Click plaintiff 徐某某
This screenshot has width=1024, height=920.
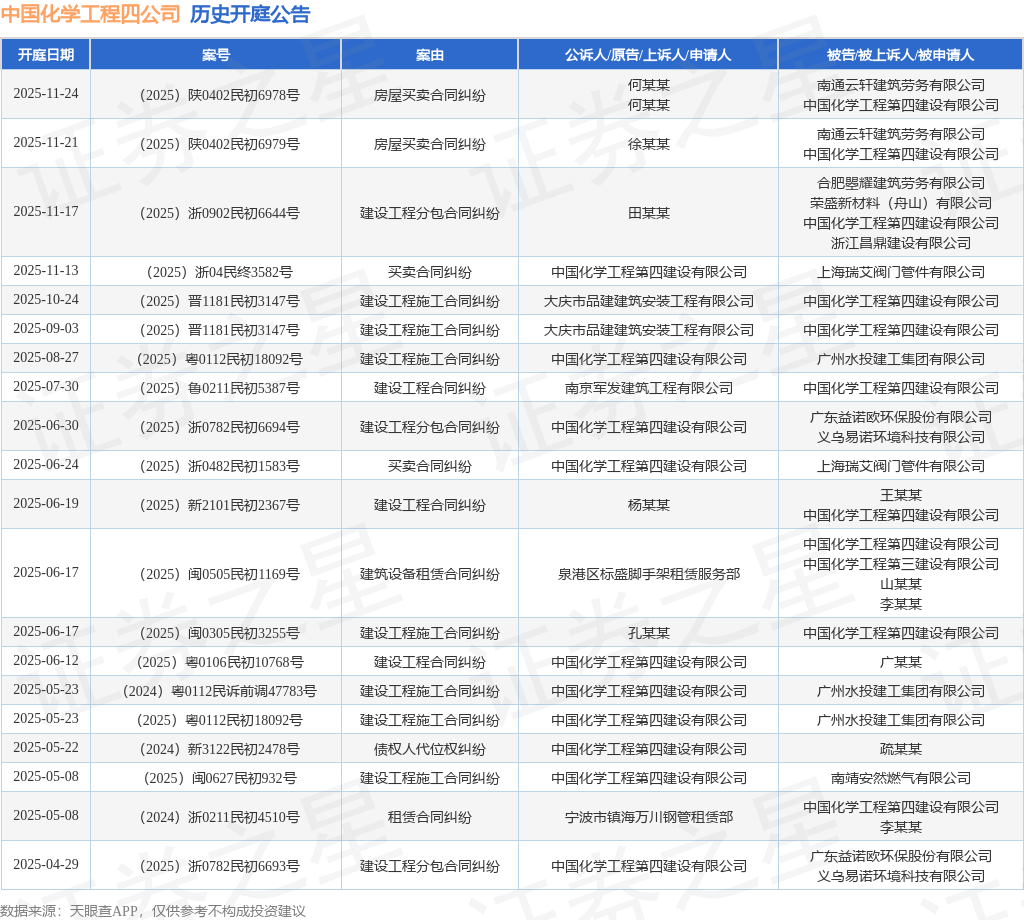coord(648,144)
